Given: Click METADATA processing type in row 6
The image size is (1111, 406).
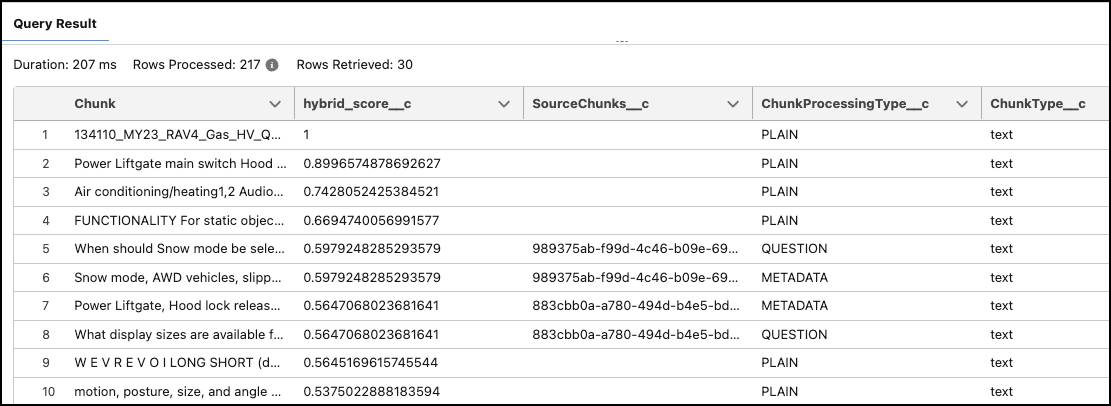Looking at the screenshot, I should pyautogui.click(x=794, y=278).
